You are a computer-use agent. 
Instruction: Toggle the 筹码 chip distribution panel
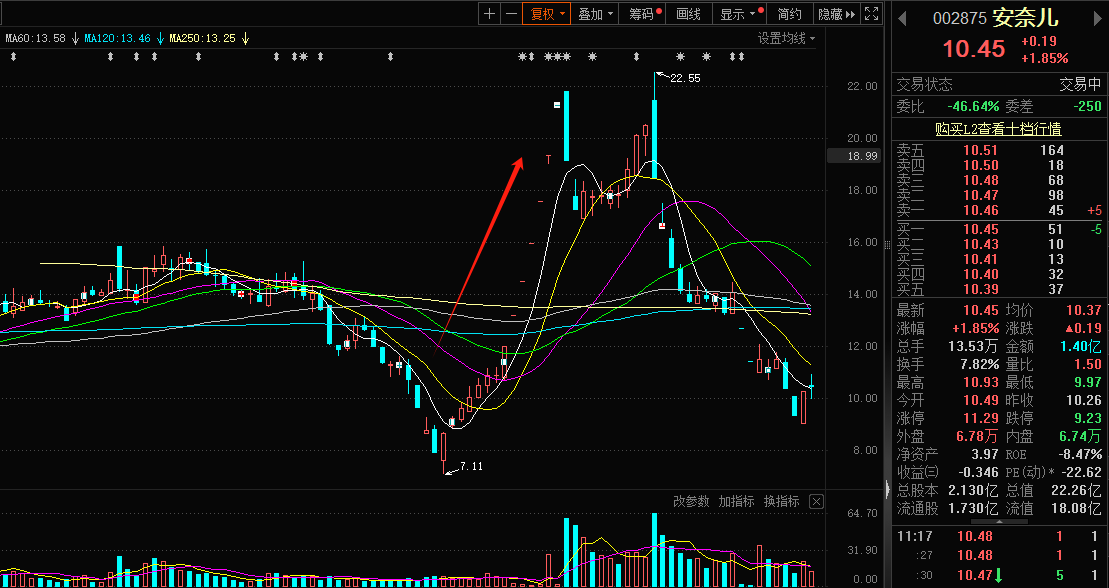pos(642,13)
